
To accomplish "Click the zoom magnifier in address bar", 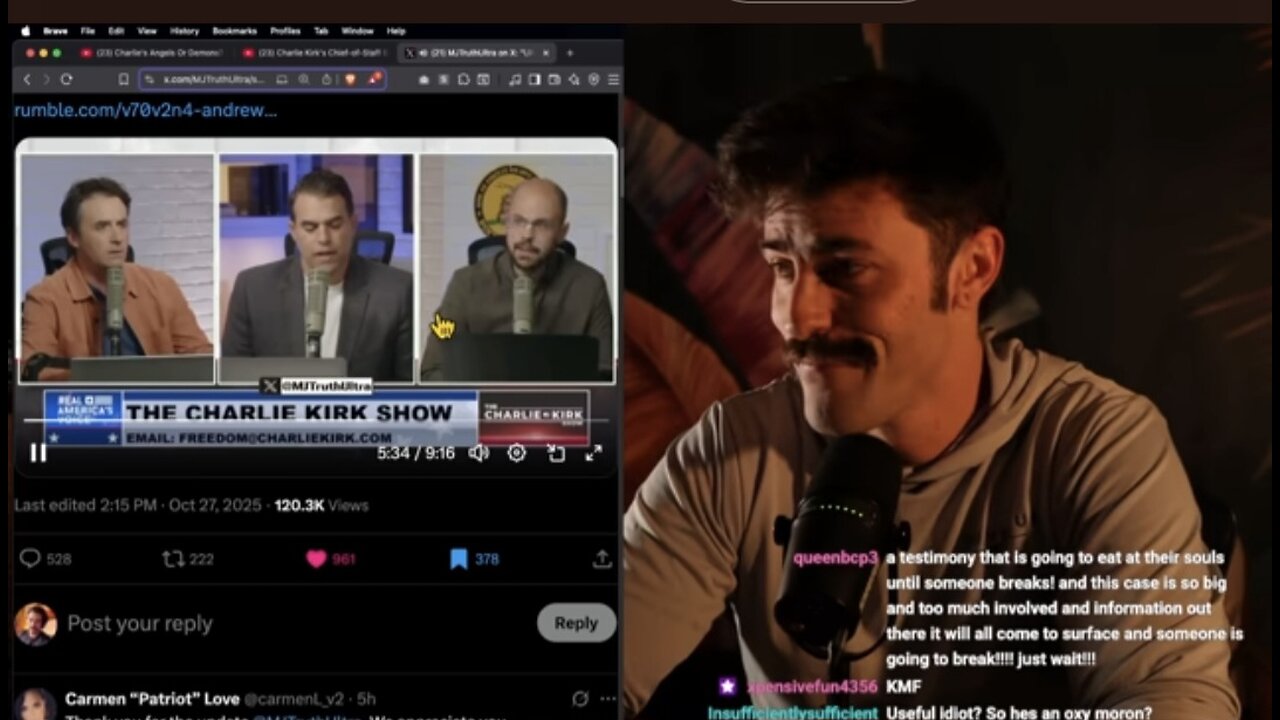I will click(303, 79).
